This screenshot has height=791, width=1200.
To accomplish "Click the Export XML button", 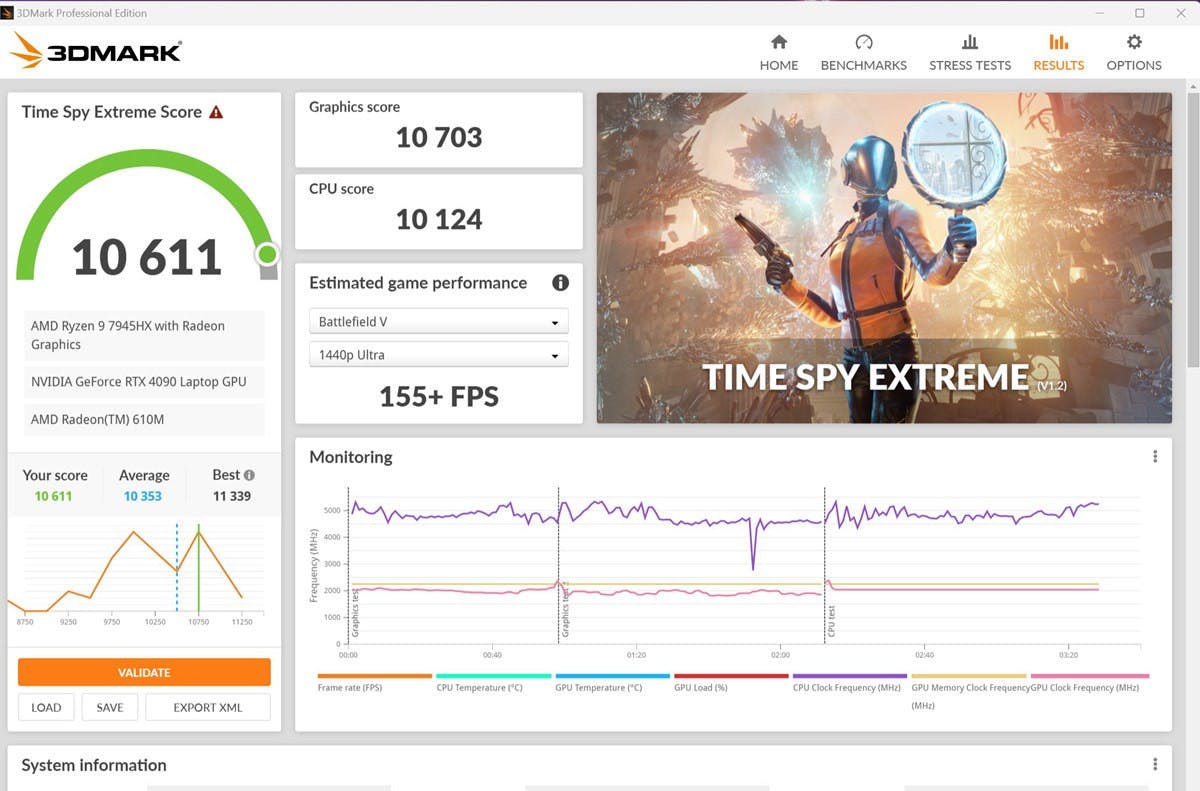I will click(x=208, y=707).
